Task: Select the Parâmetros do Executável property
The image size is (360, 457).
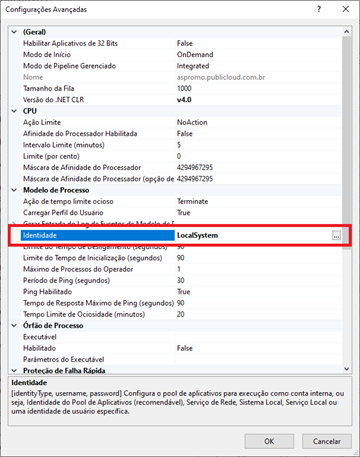Action: tap(64, 359)
